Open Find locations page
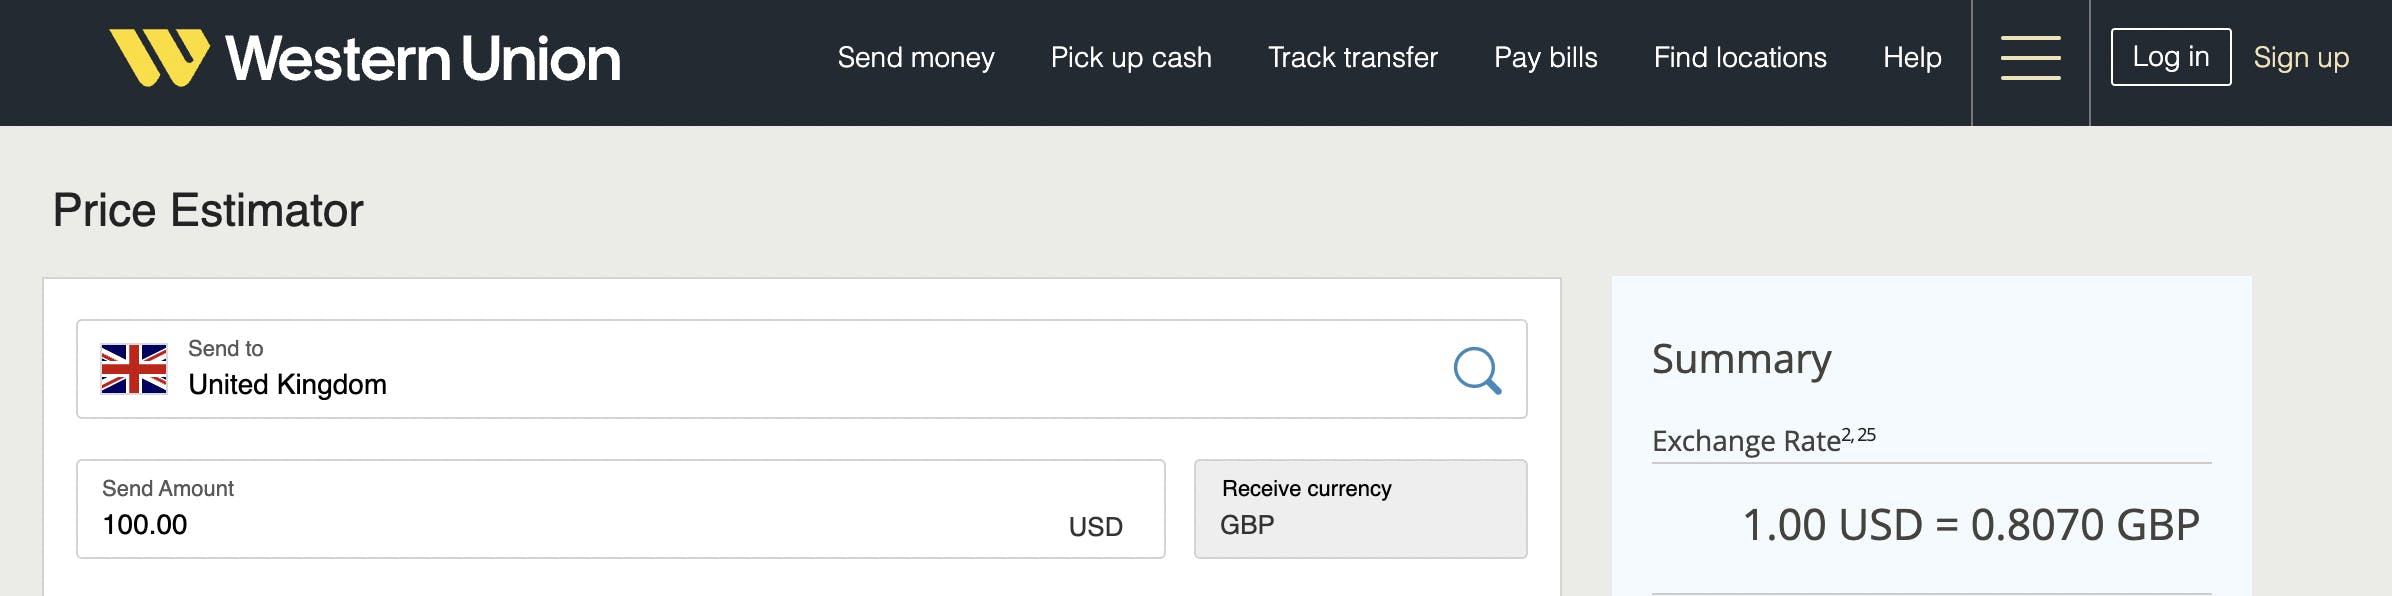Screen dimensions: 2392x596 click(x=1740, y=58)
